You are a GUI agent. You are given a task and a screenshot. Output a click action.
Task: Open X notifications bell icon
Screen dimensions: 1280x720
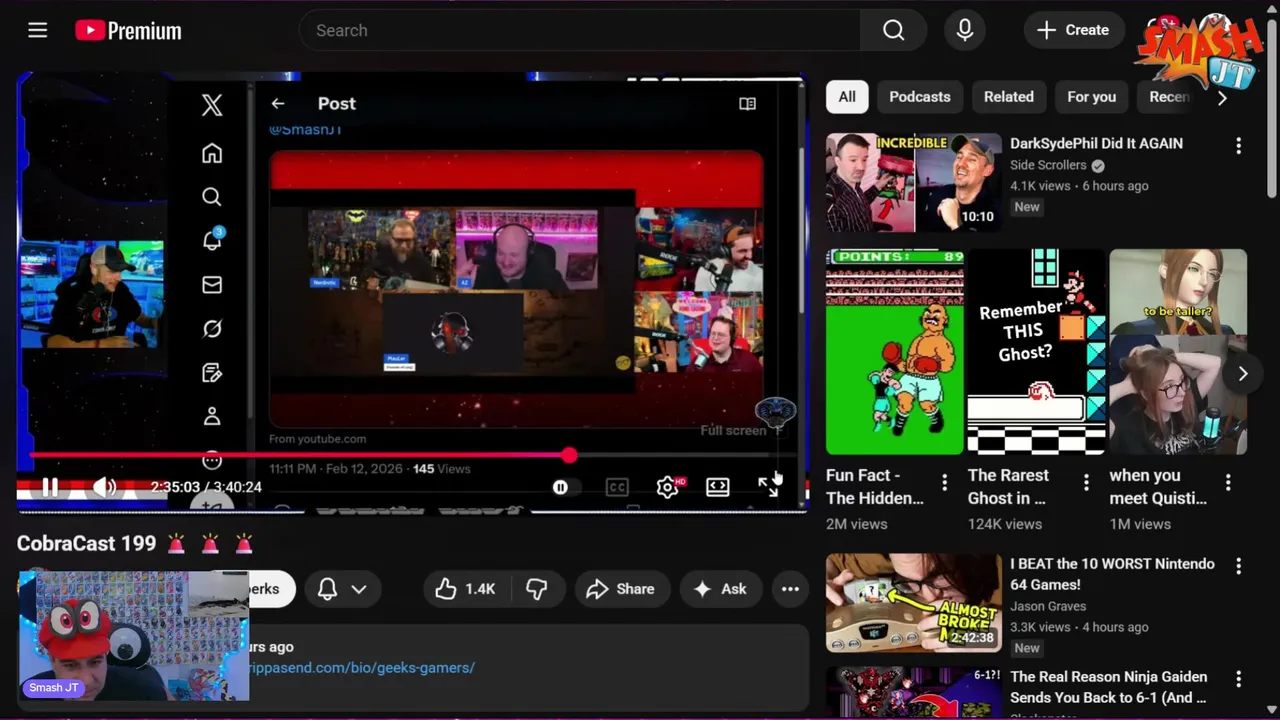tap(212, 240)
